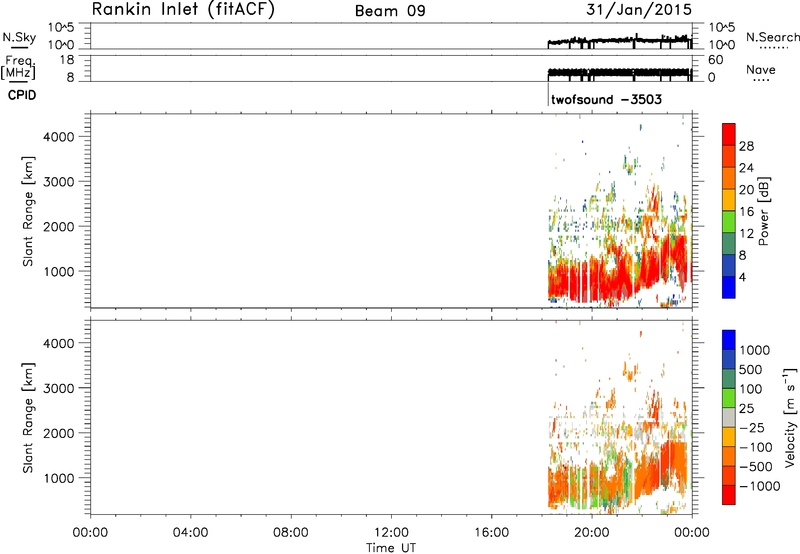Click the gray band of the Velocity color bar

pos(729,417)
